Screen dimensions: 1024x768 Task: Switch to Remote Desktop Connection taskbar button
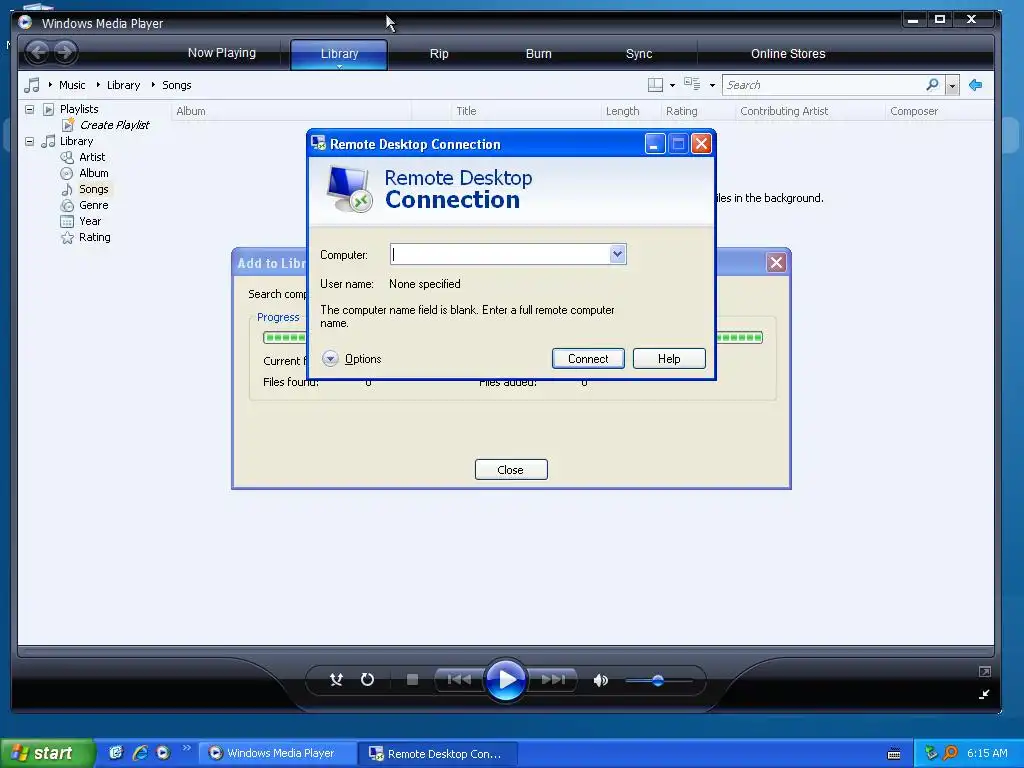438,753
